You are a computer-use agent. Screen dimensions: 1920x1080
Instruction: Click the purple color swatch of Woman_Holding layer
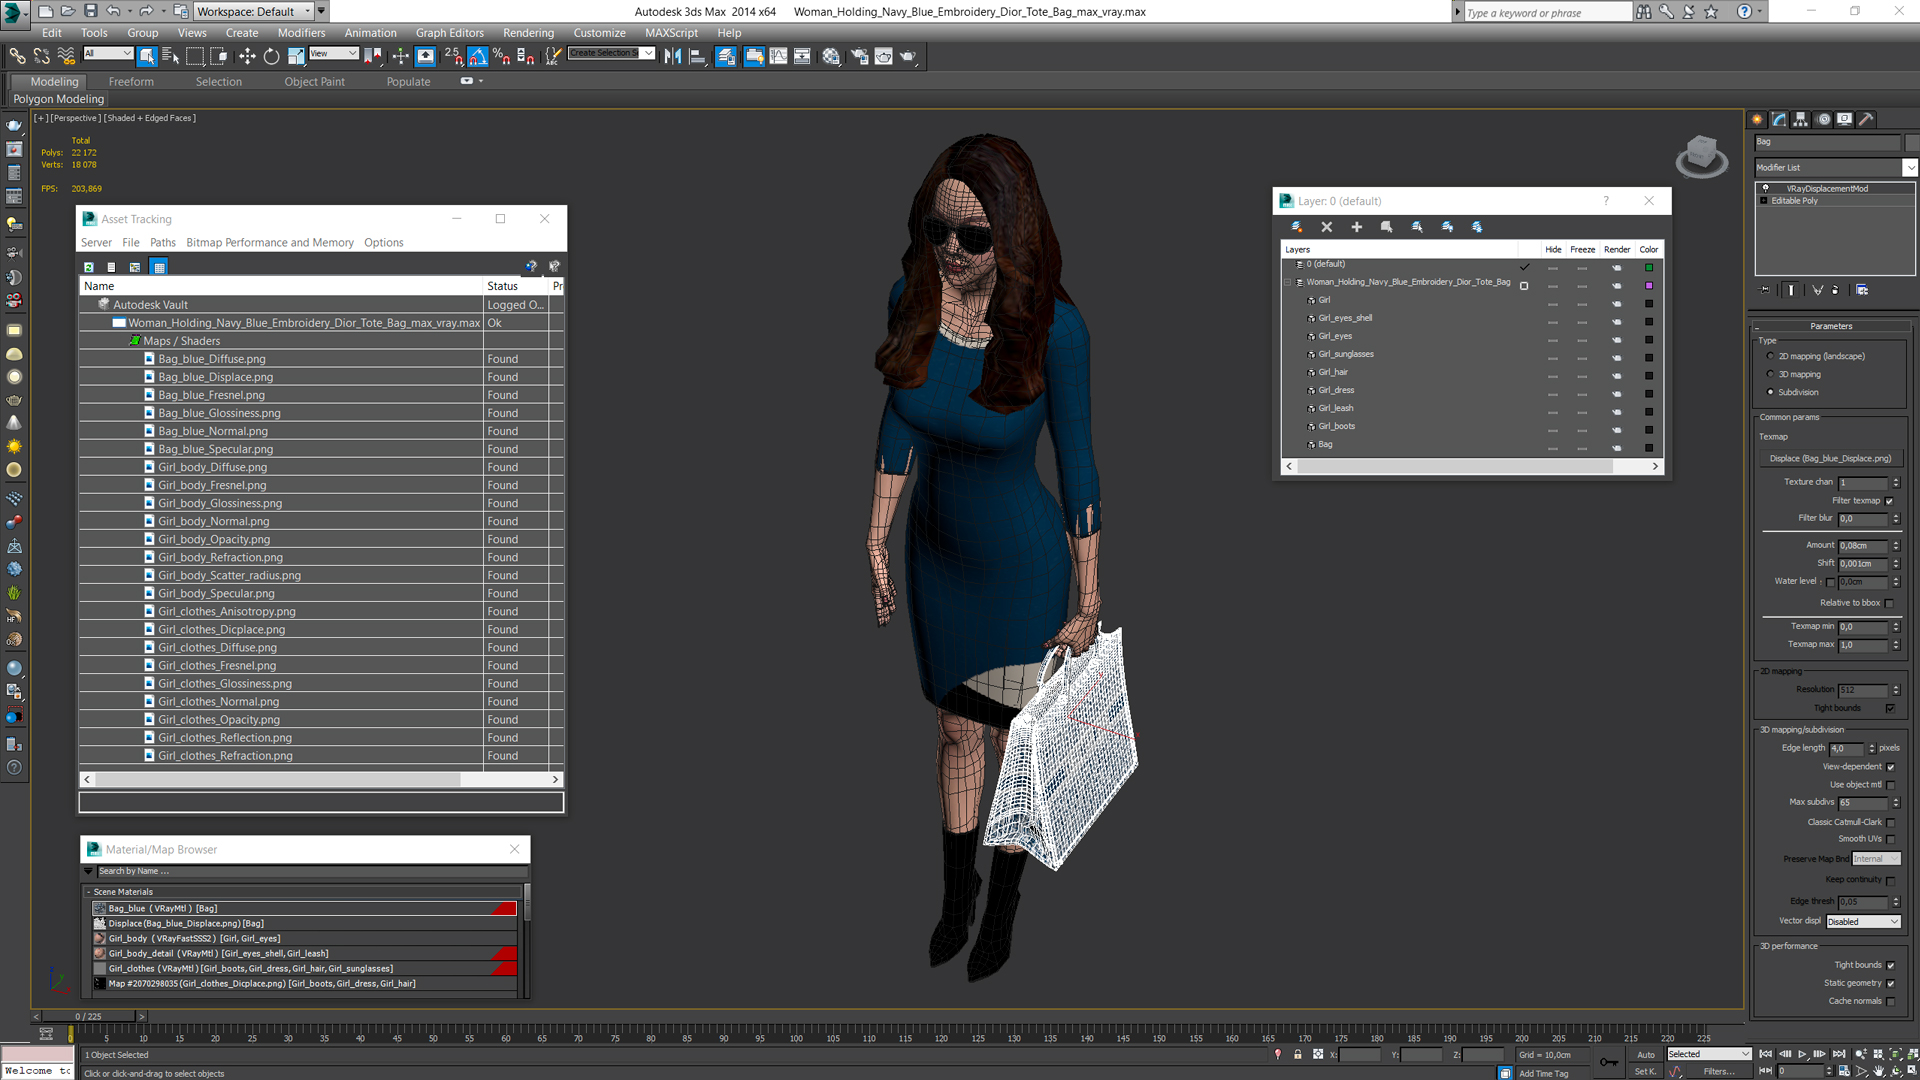(1649, 286)
